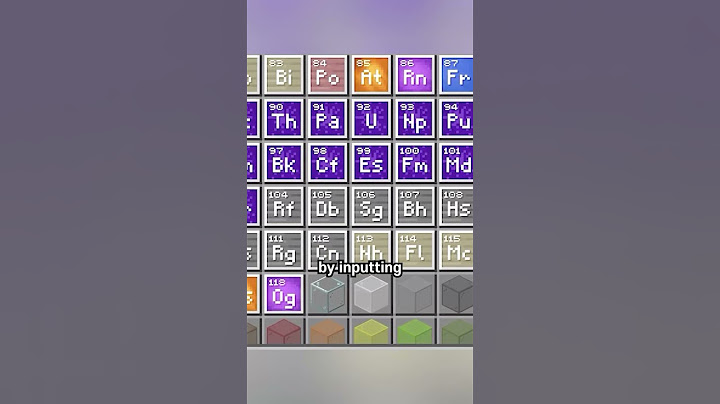This screenshot has width=720, height=404.
Task: Choose the Fl element block numbered 114
Action: tap(415, 250)
